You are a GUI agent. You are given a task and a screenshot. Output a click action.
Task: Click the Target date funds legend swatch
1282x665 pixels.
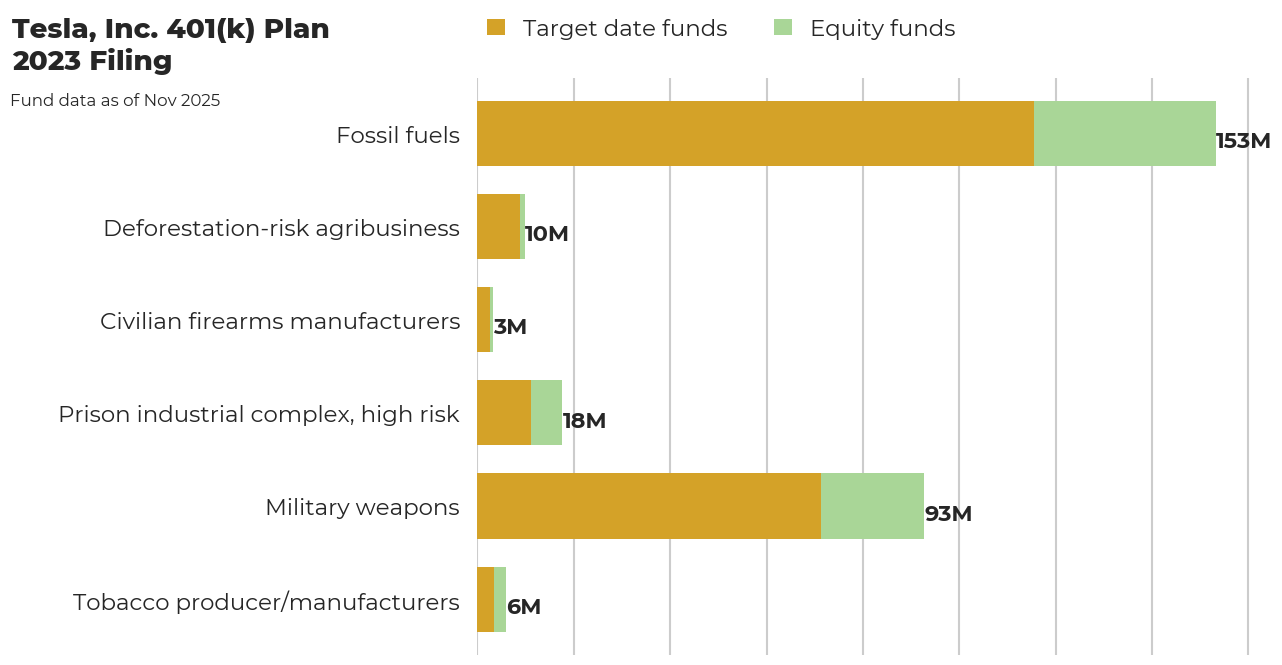click(498, 28)
